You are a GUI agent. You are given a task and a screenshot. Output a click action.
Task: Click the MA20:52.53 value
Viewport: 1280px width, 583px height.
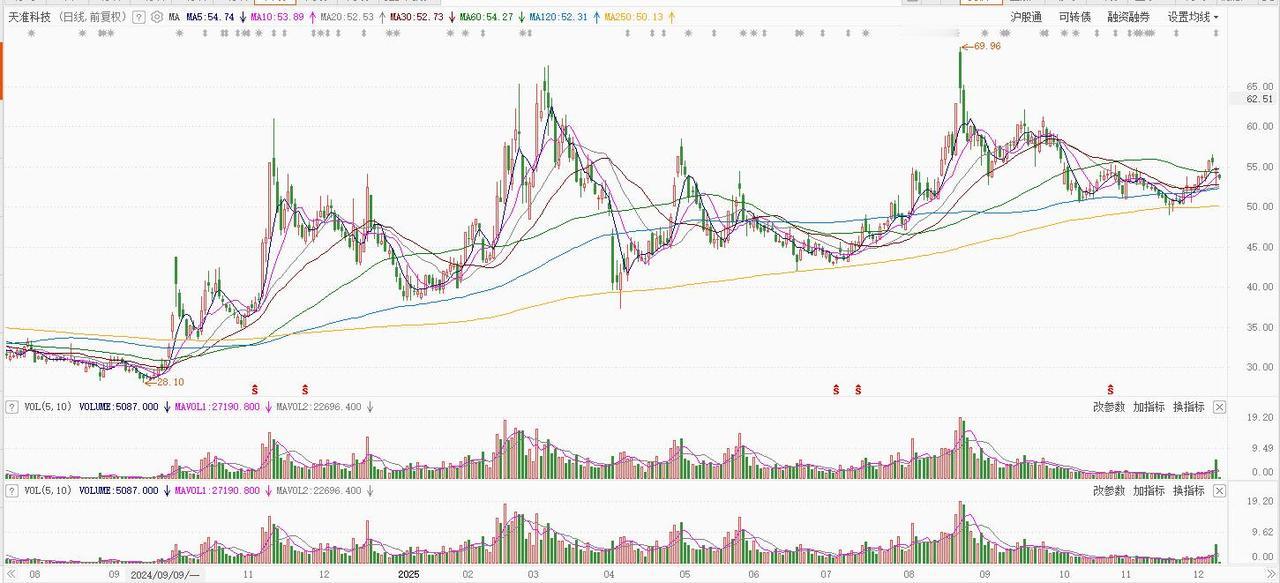pos(347,17)
